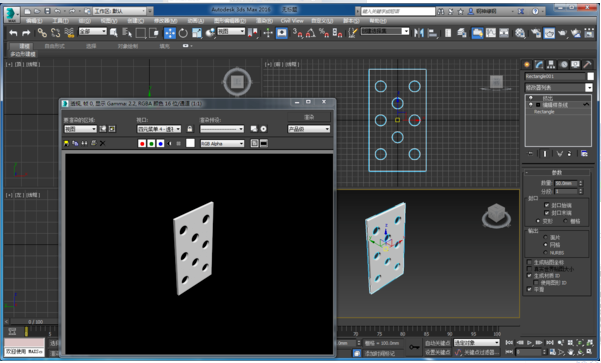The width and height of the screenshot is (601, 363).
Task: Toggle red channel in render window
Action: pyautogui.click(x=142, y=143)
